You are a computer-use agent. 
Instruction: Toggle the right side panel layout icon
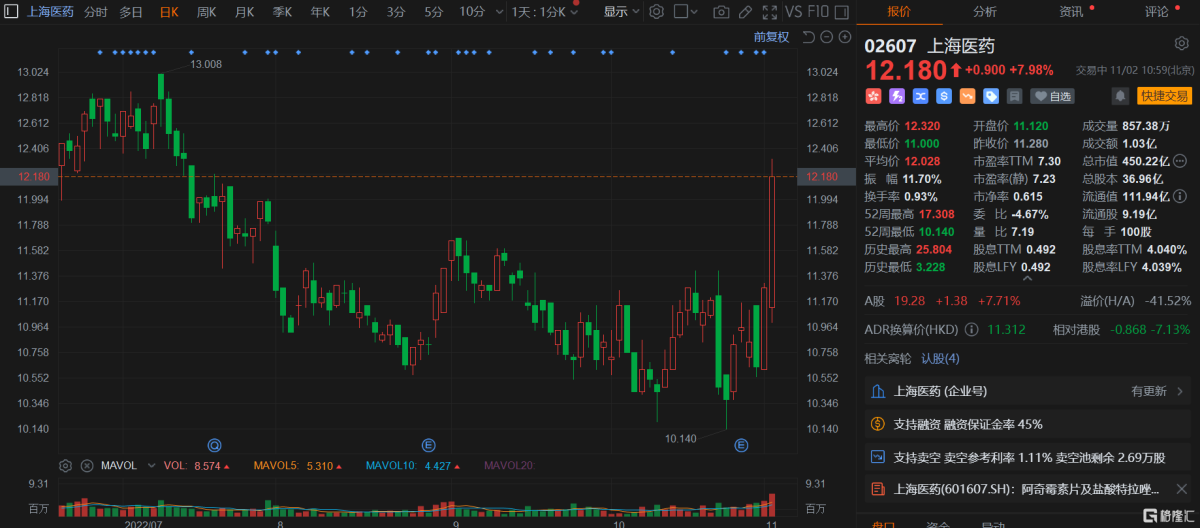(842, 12)
